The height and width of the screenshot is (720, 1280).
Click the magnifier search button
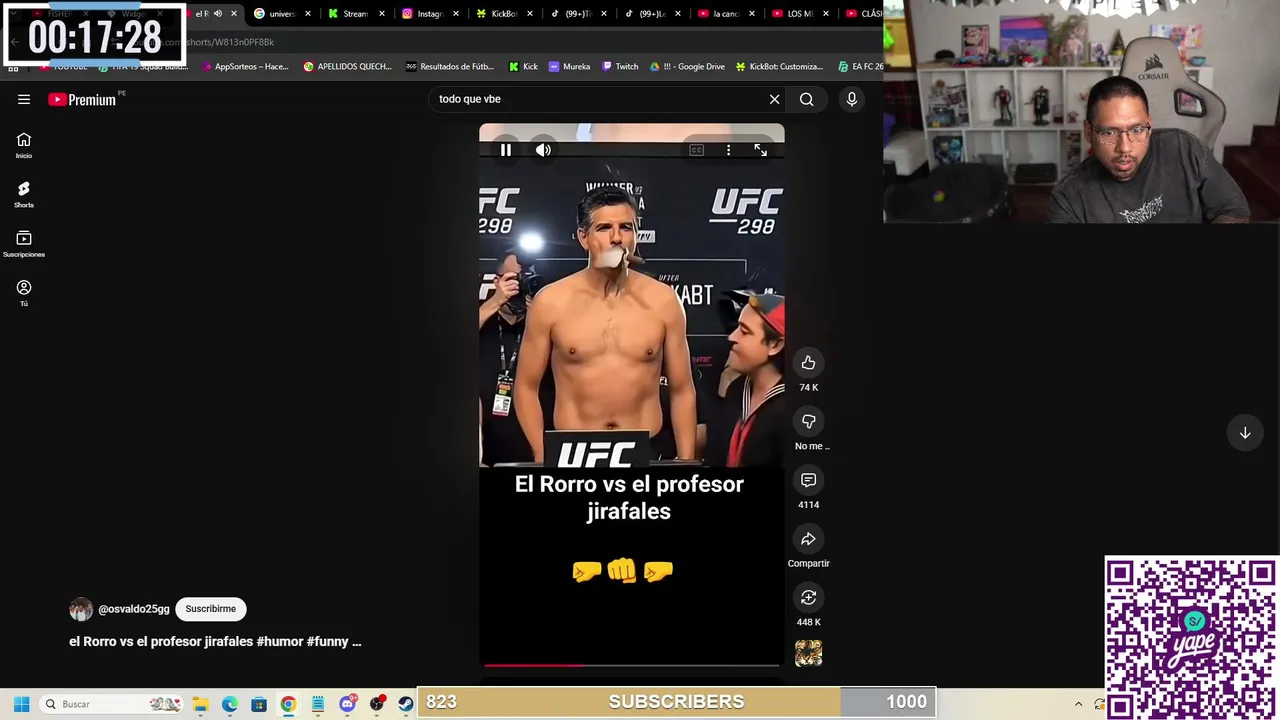click(x=806, y=99)
